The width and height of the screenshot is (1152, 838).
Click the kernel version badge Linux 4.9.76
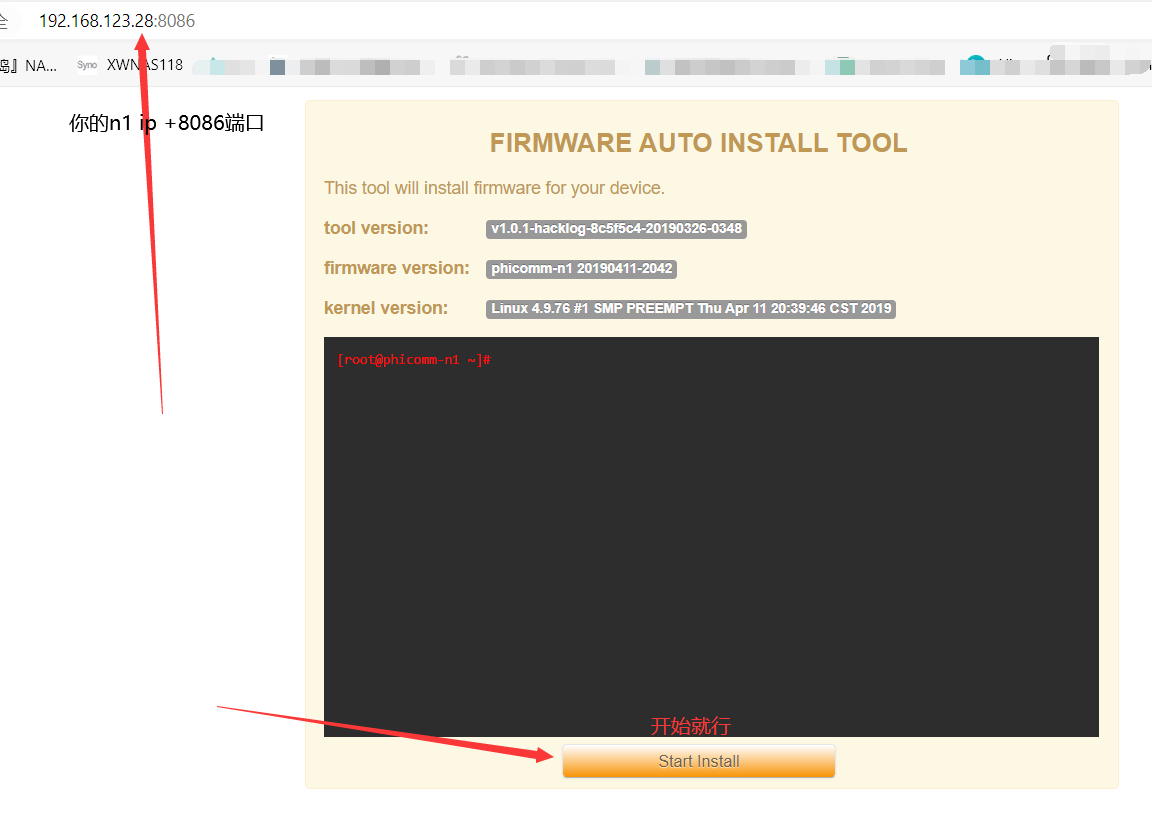click(690, 309)
